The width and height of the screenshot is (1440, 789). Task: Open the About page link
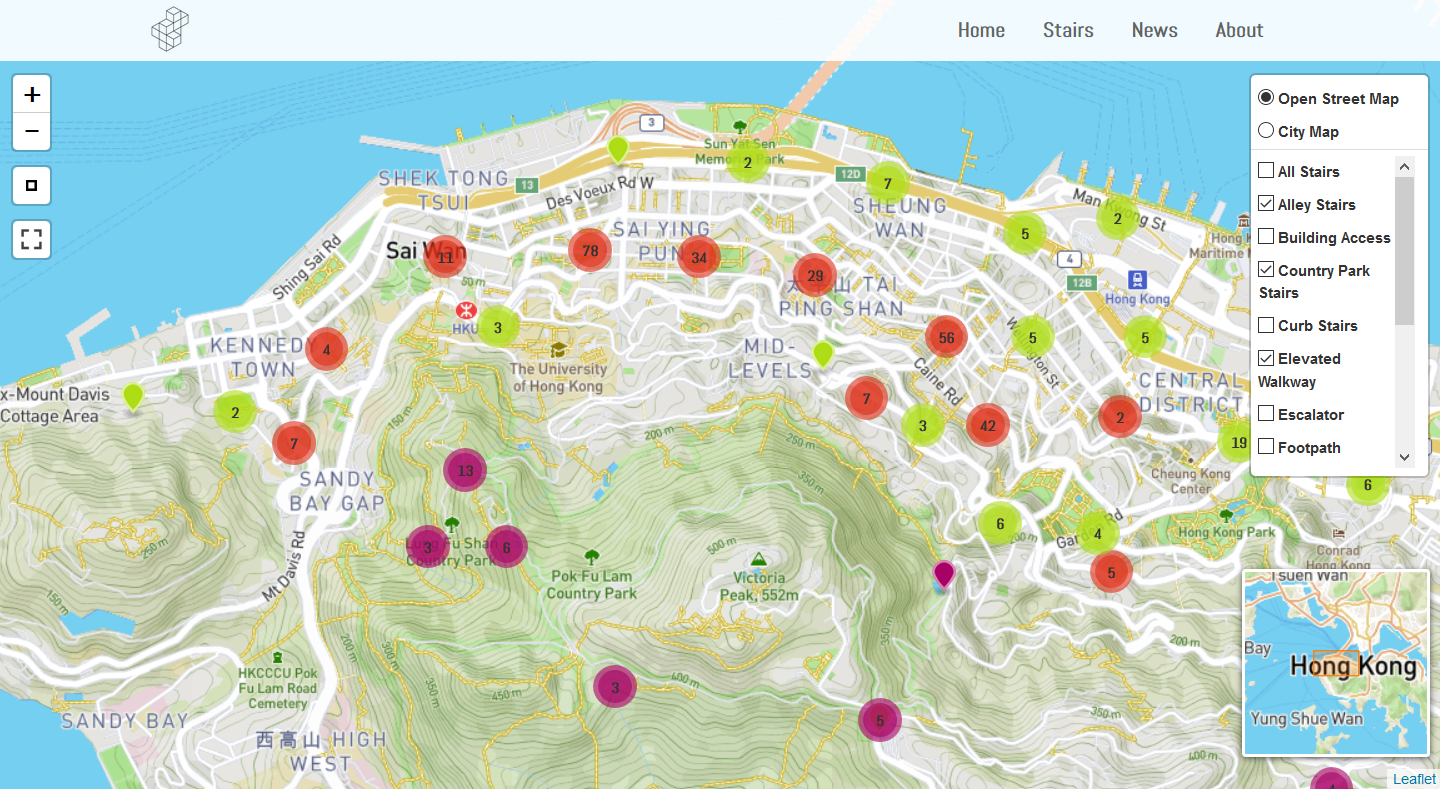[x=1239, y=30]
